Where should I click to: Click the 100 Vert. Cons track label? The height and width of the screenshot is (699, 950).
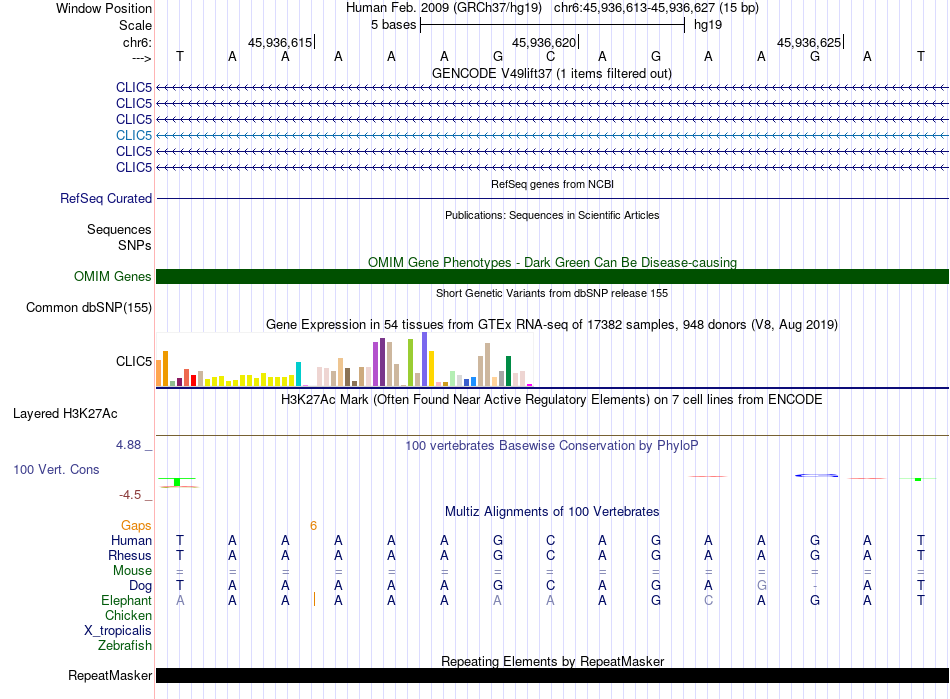point(56,469)
